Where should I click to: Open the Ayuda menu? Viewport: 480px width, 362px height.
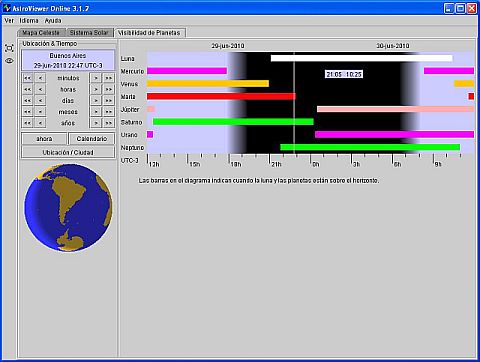coord(53,21)
